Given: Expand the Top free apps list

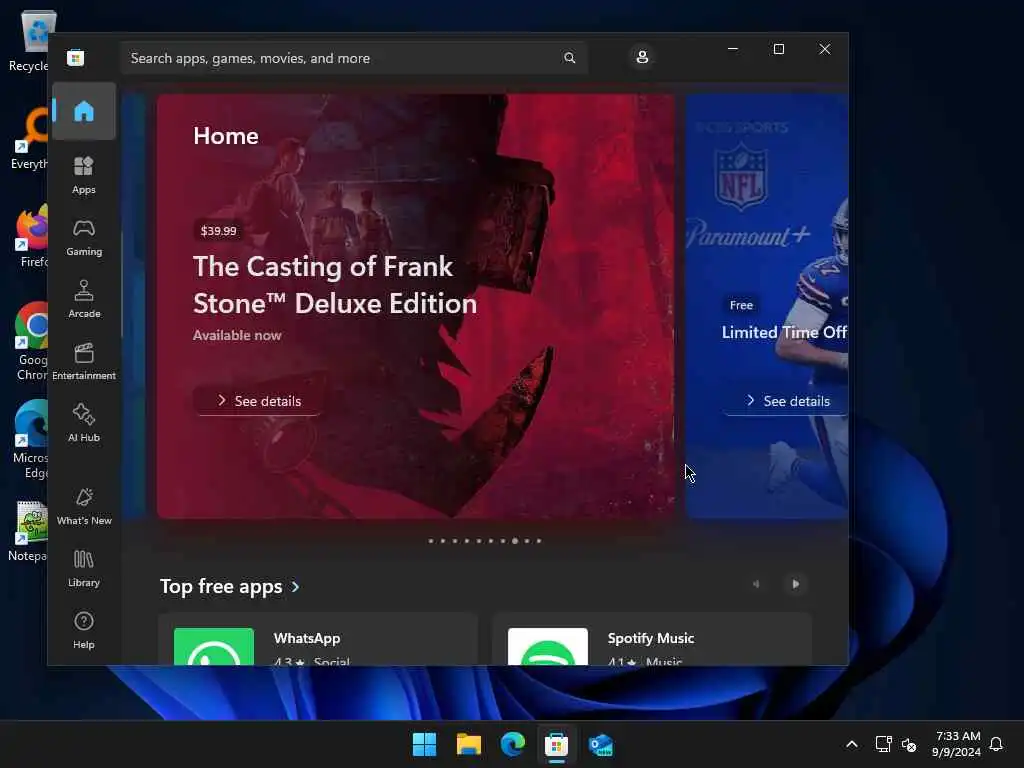Looking at the screenshot, I should point(230,586).
